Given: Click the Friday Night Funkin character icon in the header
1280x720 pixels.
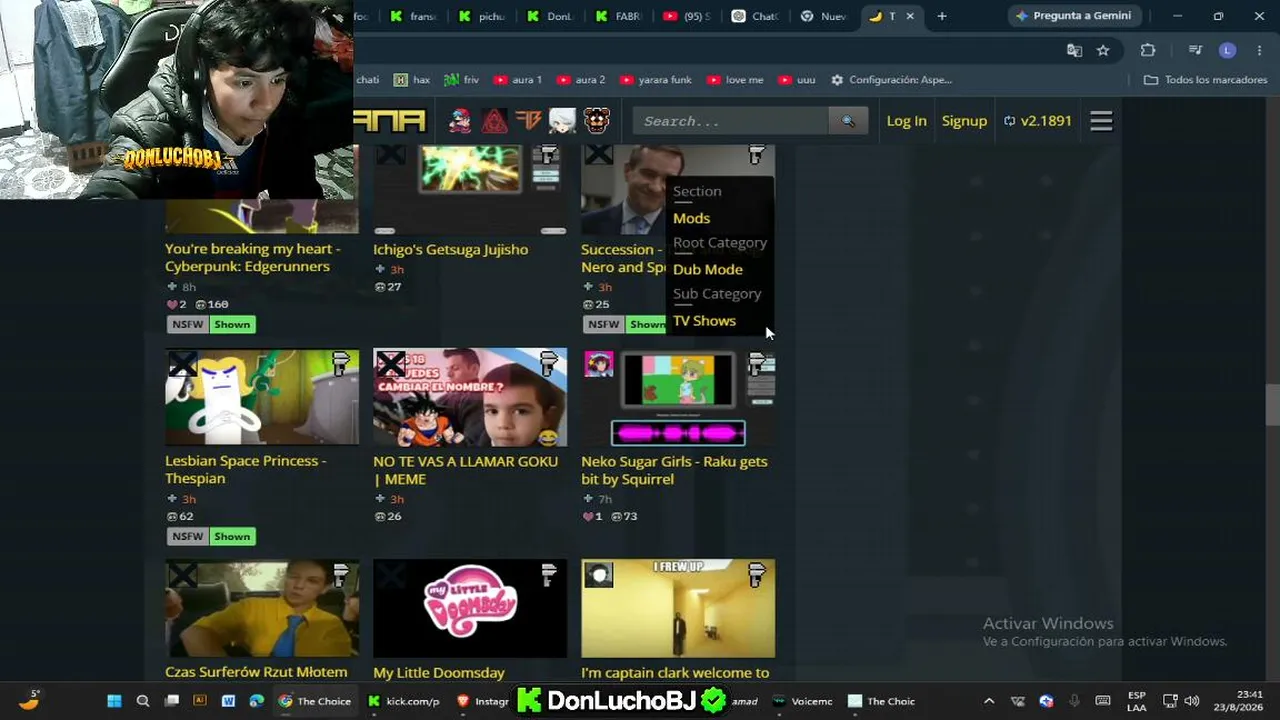Looking at the screenshot, I should tap(460, 121).
